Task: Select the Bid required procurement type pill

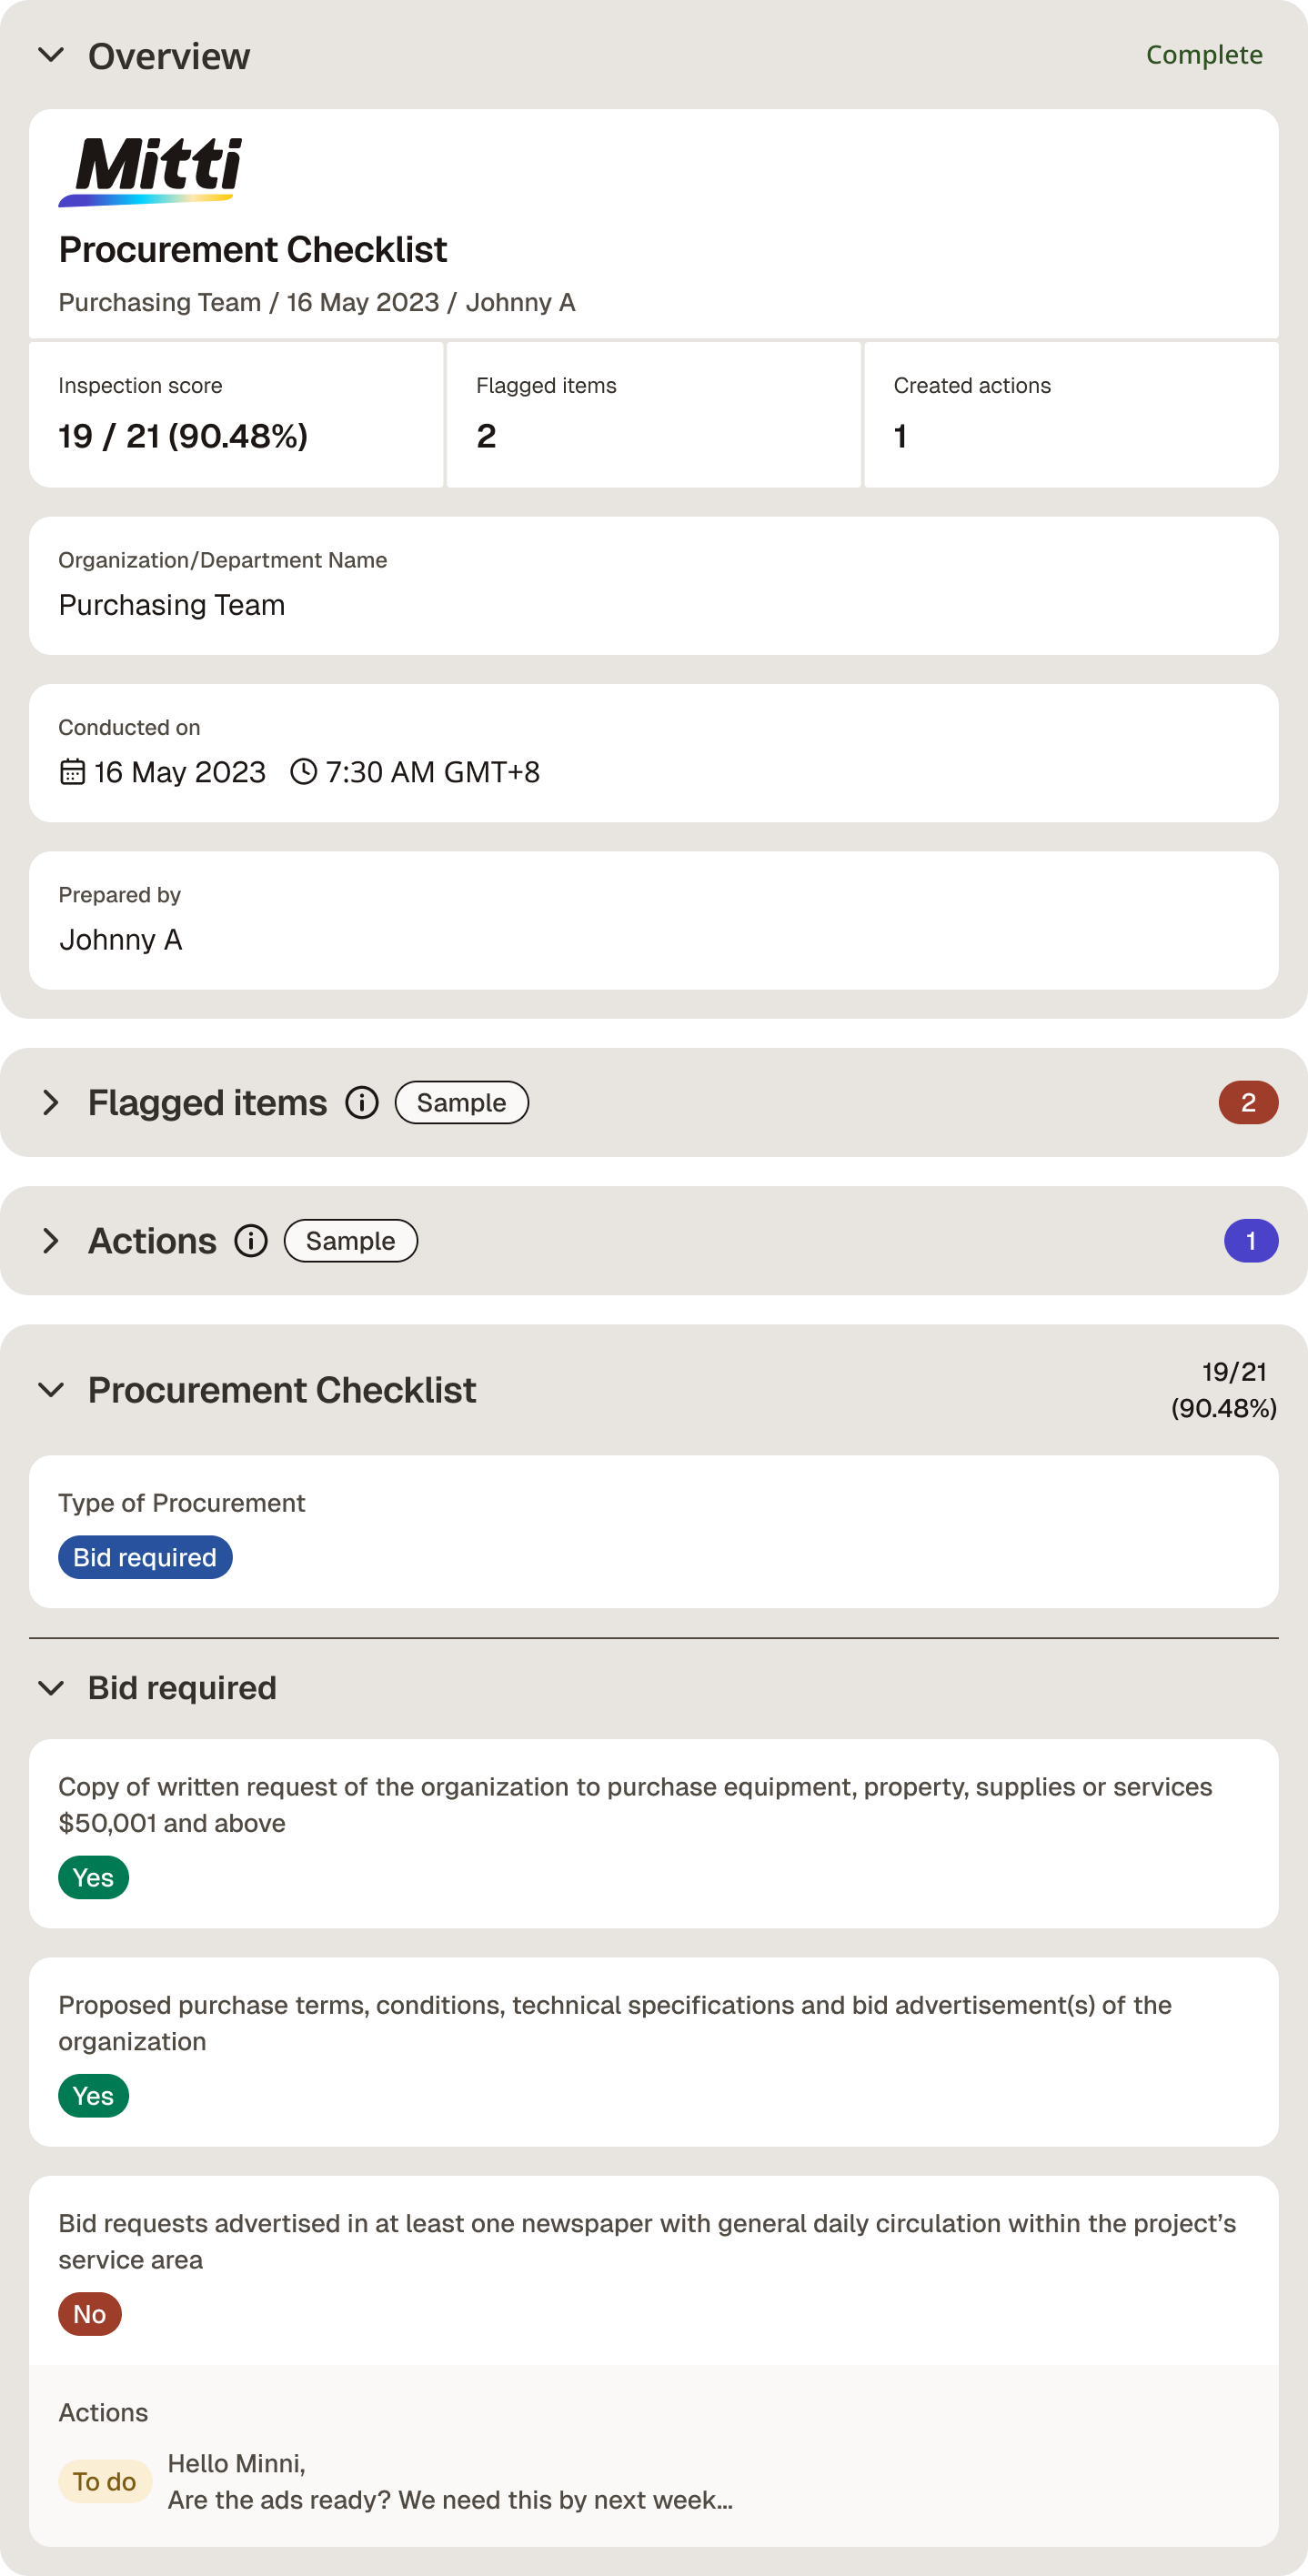Action: [145, 1556]
